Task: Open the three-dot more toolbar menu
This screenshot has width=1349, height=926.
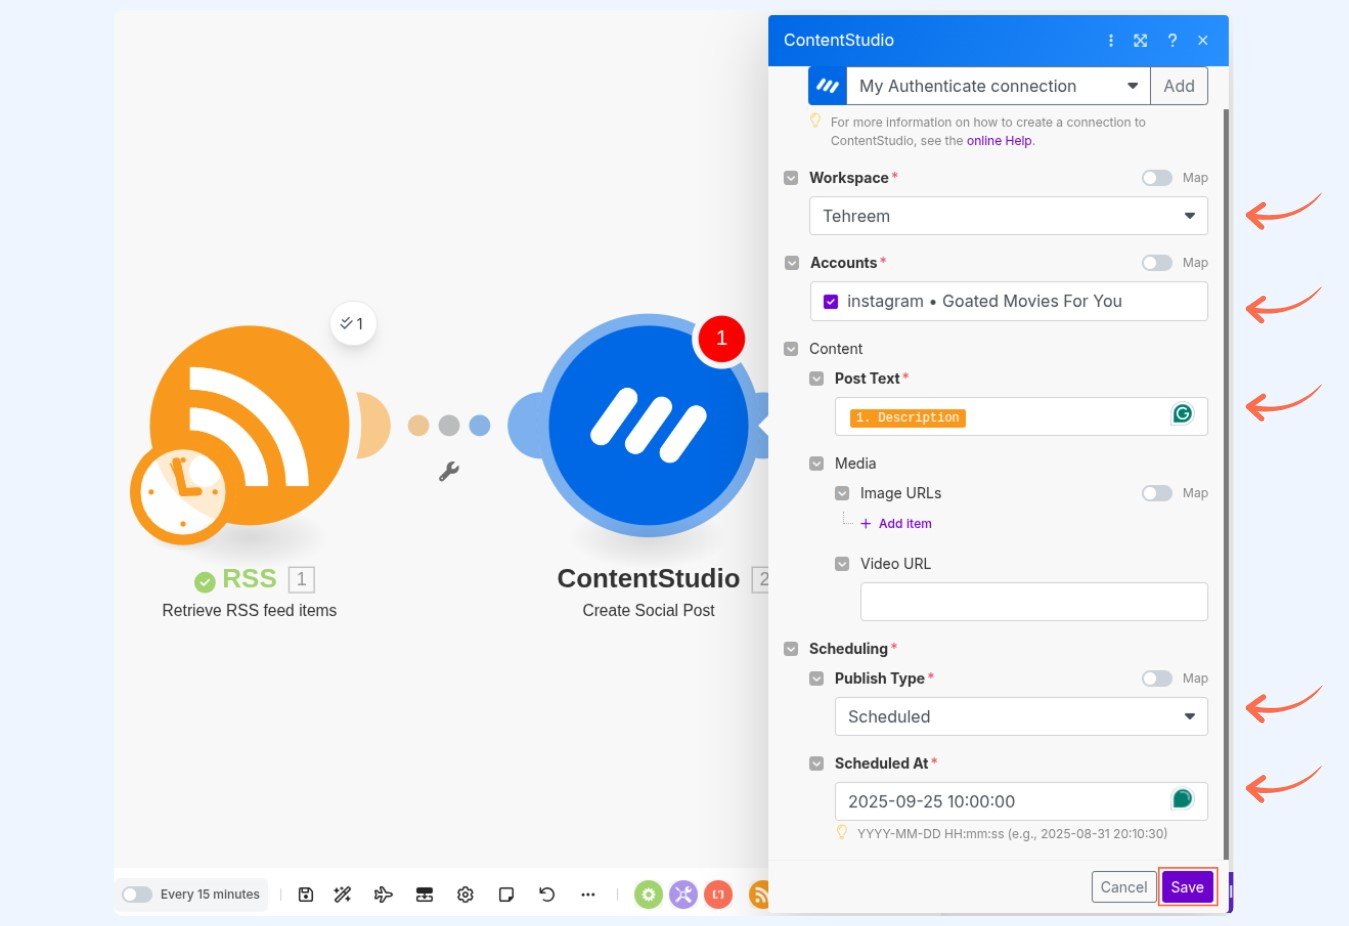Action: 588,894
